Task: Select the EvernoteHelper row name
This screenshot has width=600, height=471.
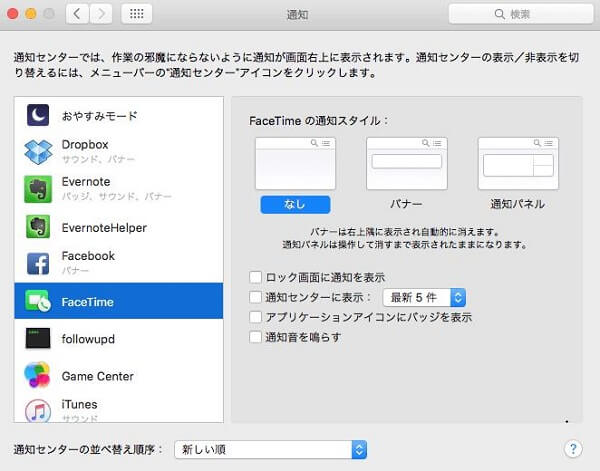Action: pos(104,228)
